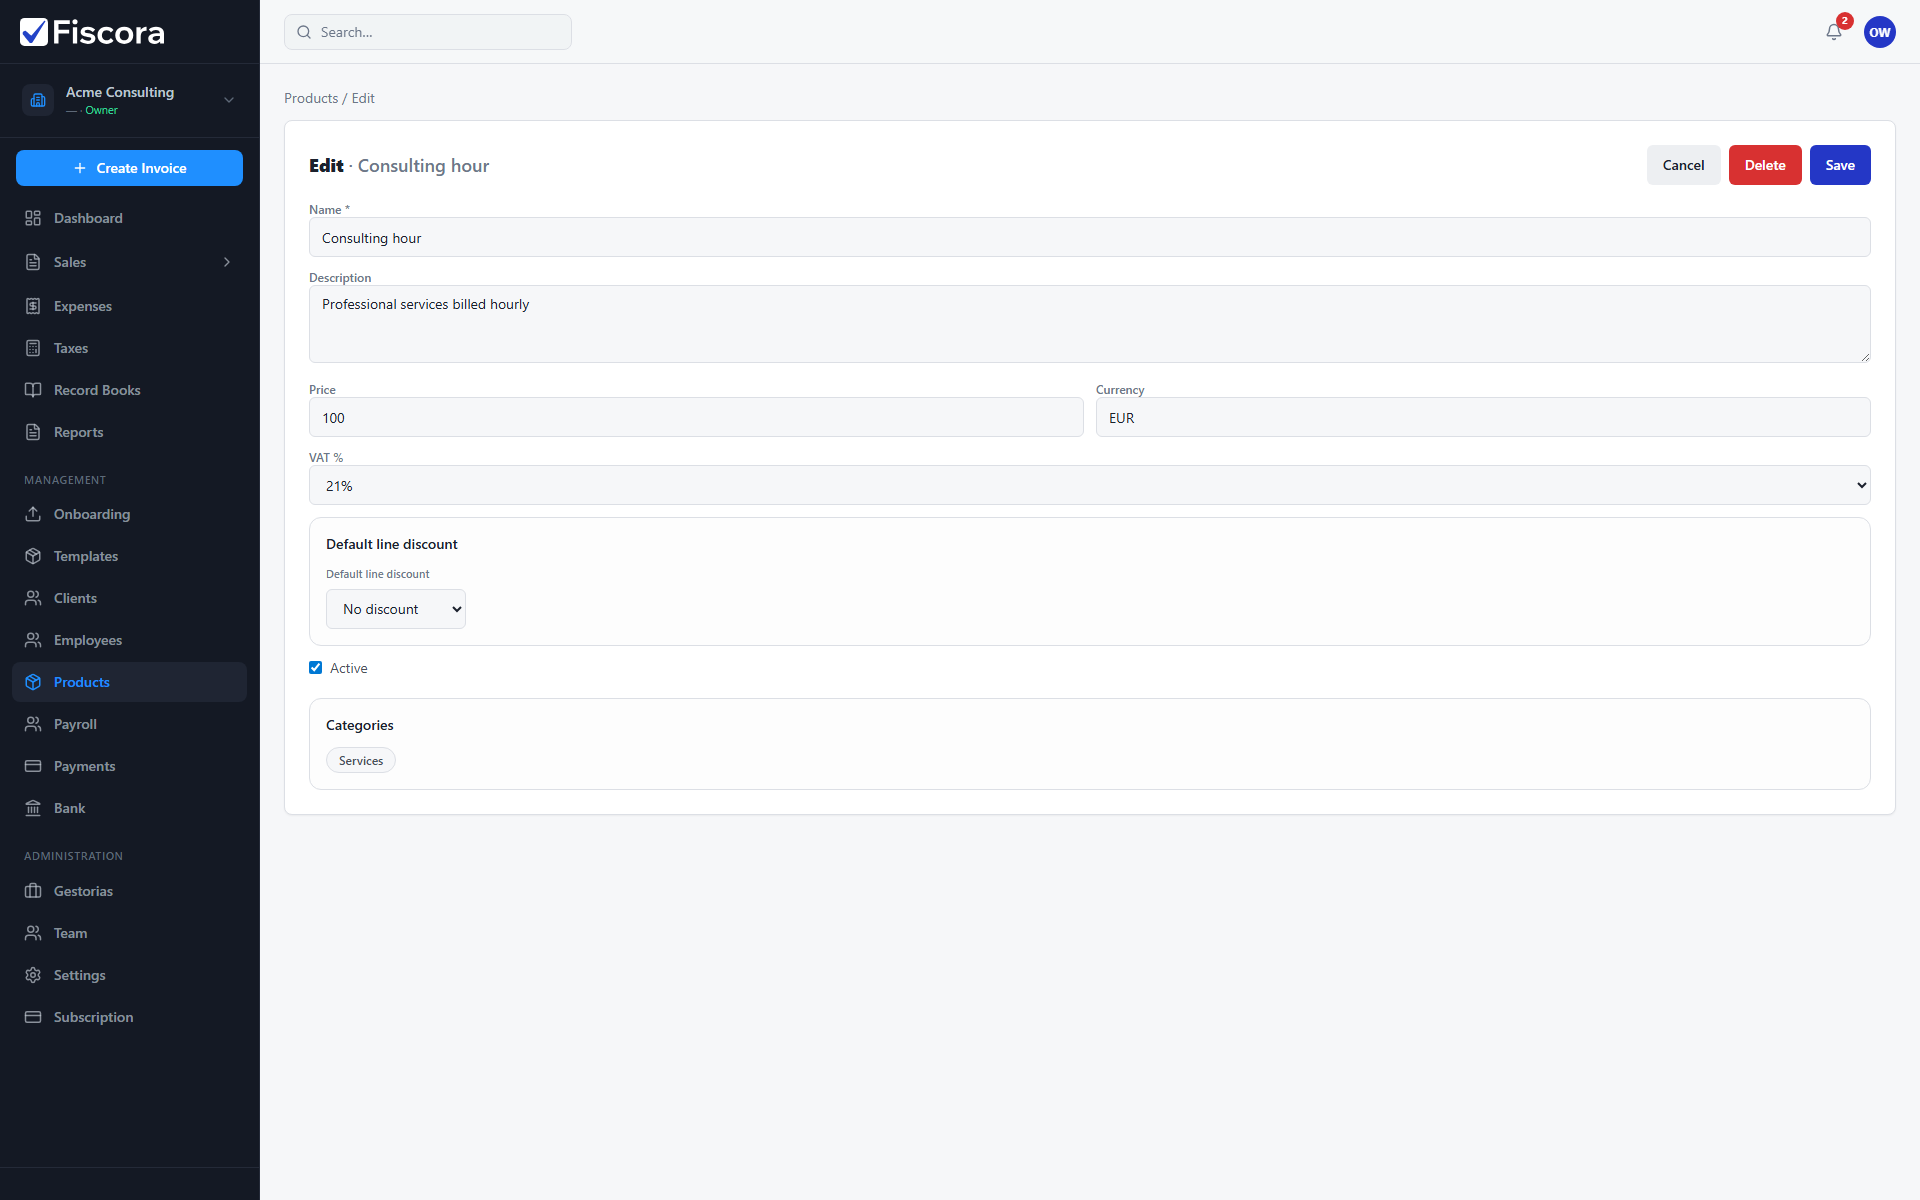The height and width of the screenshot is (1200, 1920).
Task: Click the Name input field
Action: 1089,237
